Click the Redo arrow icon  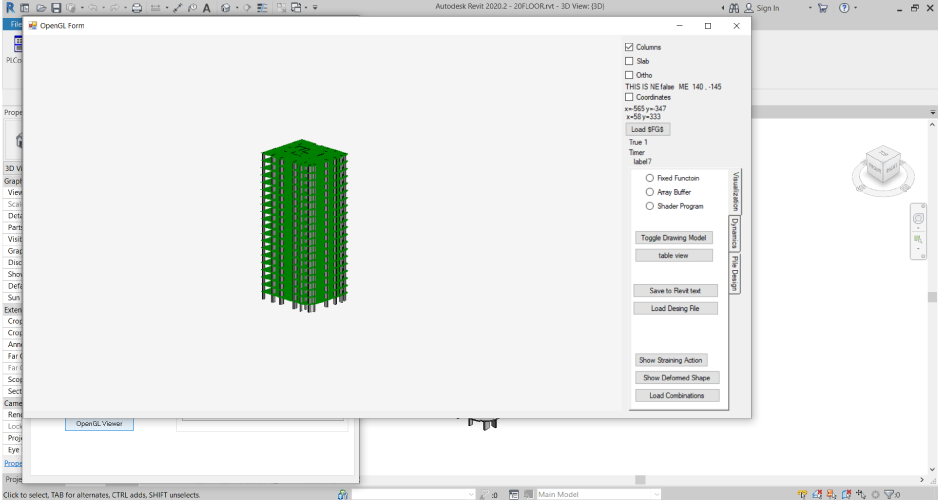pyautogui.click(x=114, y=8)
